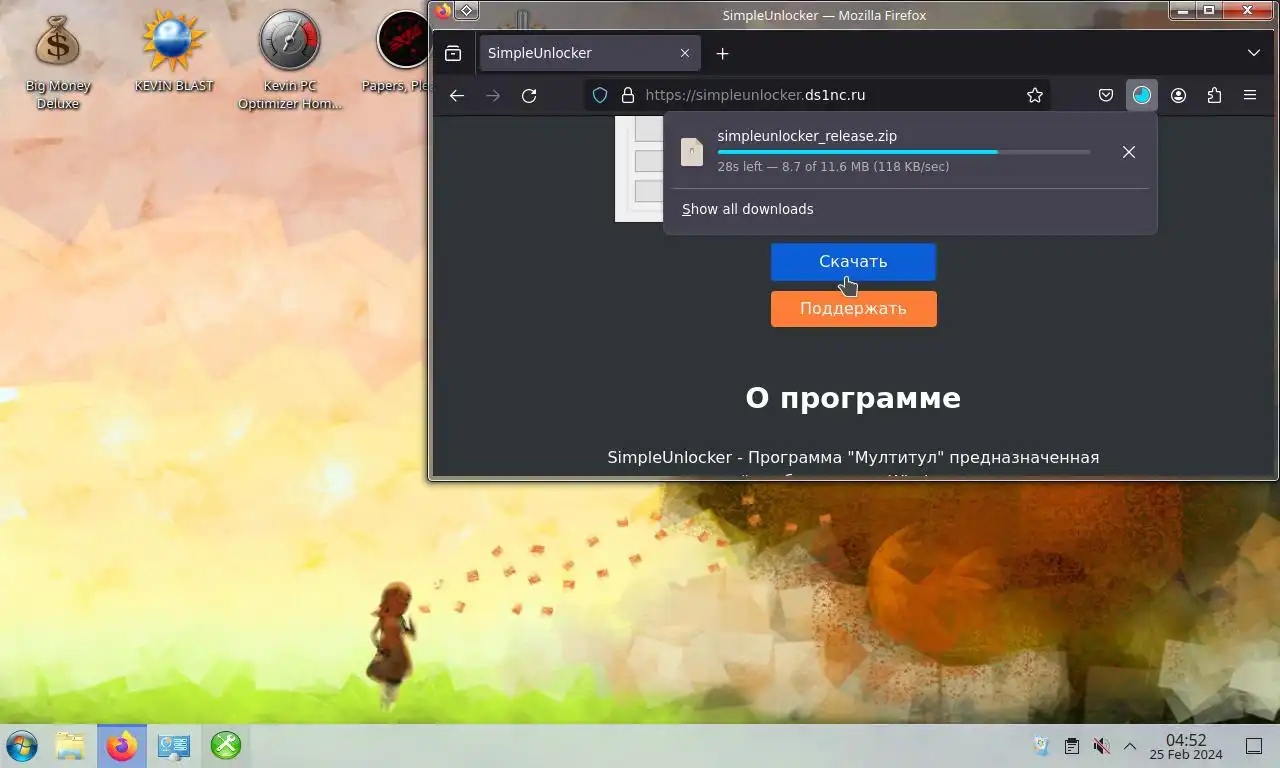Viewport: 1280px width, 768px height.
Task: Open tracking protection shield icon in address bar
Action: (x=600, y=95)
